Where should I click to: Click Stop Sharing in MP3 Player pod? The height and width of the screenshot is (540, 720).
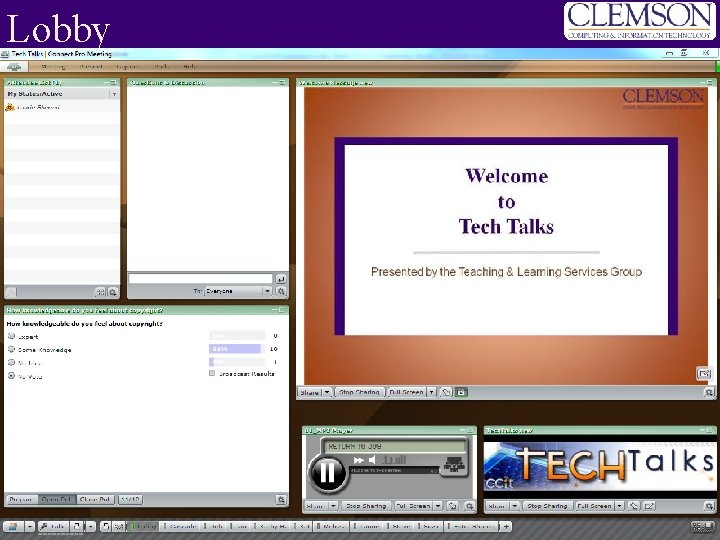[366, 506]
